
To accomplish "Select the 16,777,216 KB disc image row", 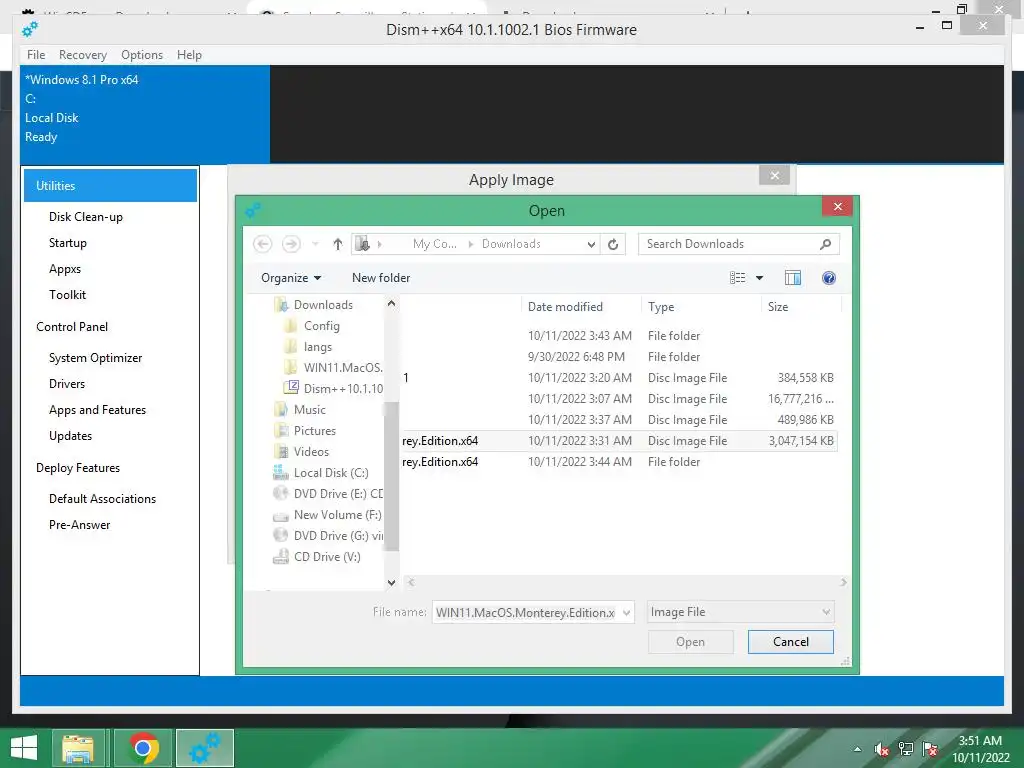I will (618, 399).
